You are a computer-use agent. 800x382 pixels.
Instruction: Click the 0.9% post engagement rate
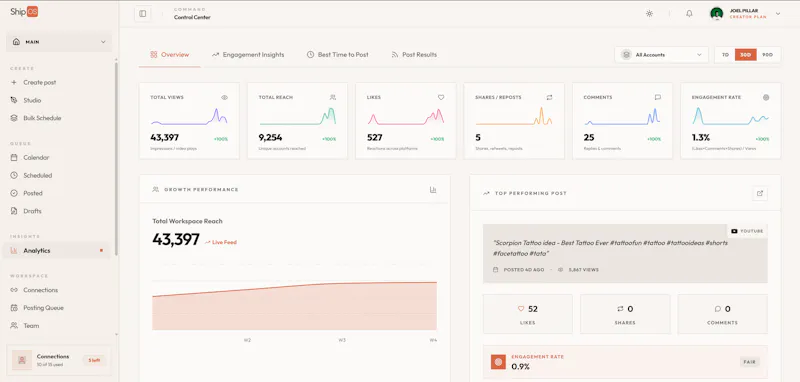pyautogui.click(x=520, y=366)
